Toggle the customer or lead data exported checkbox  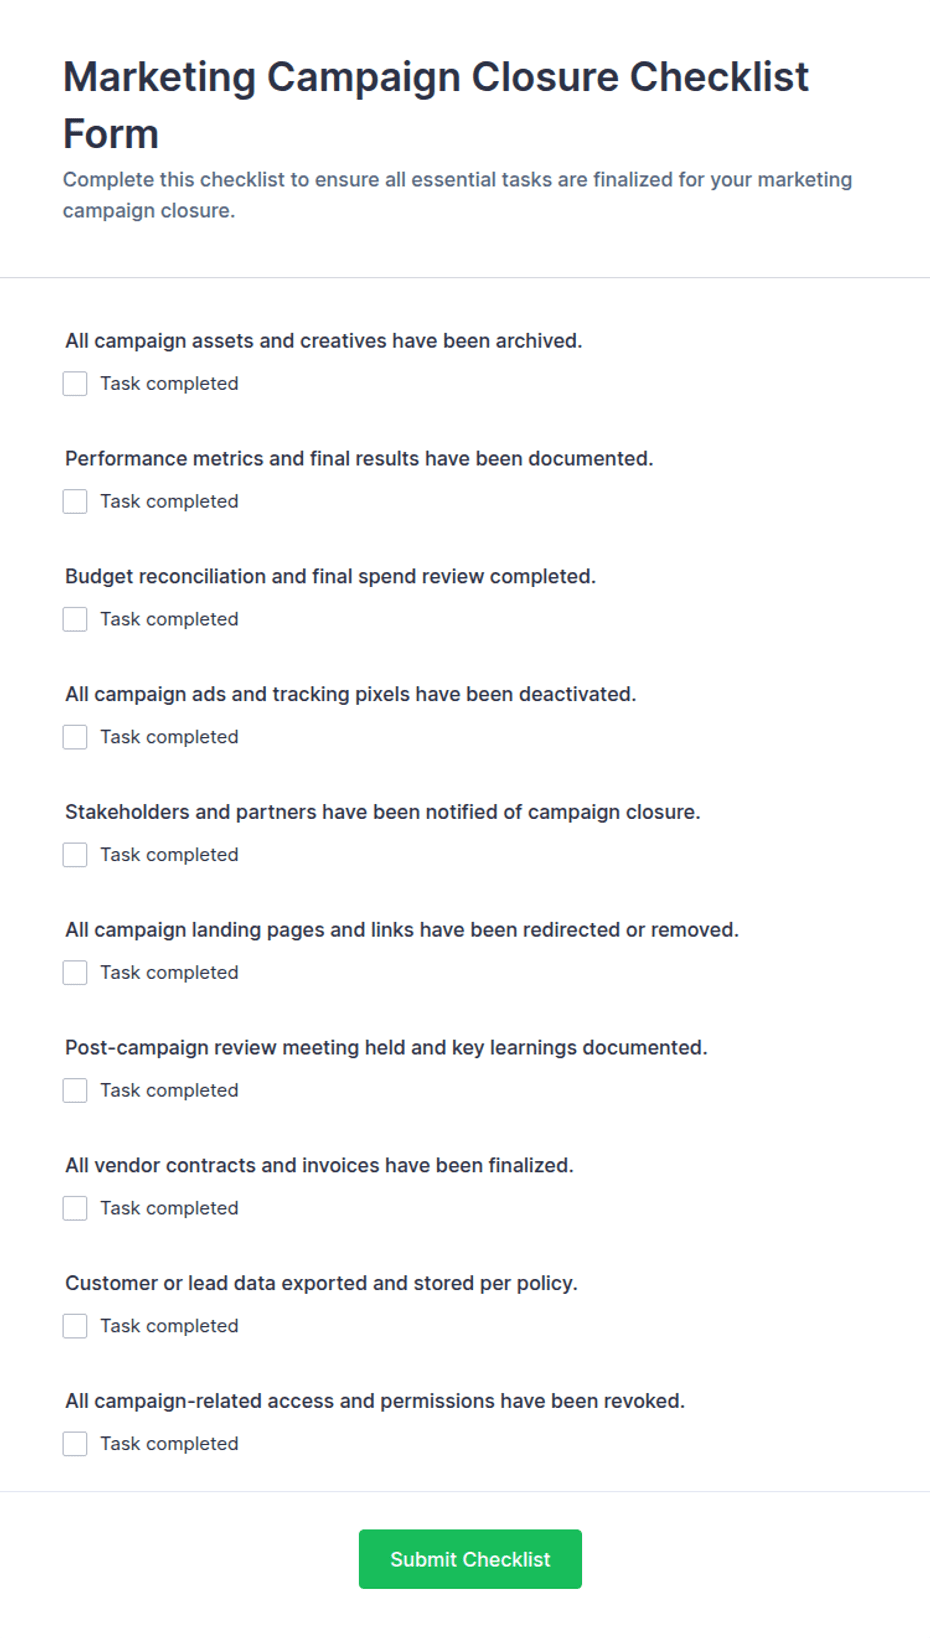tap(75, 1327)
